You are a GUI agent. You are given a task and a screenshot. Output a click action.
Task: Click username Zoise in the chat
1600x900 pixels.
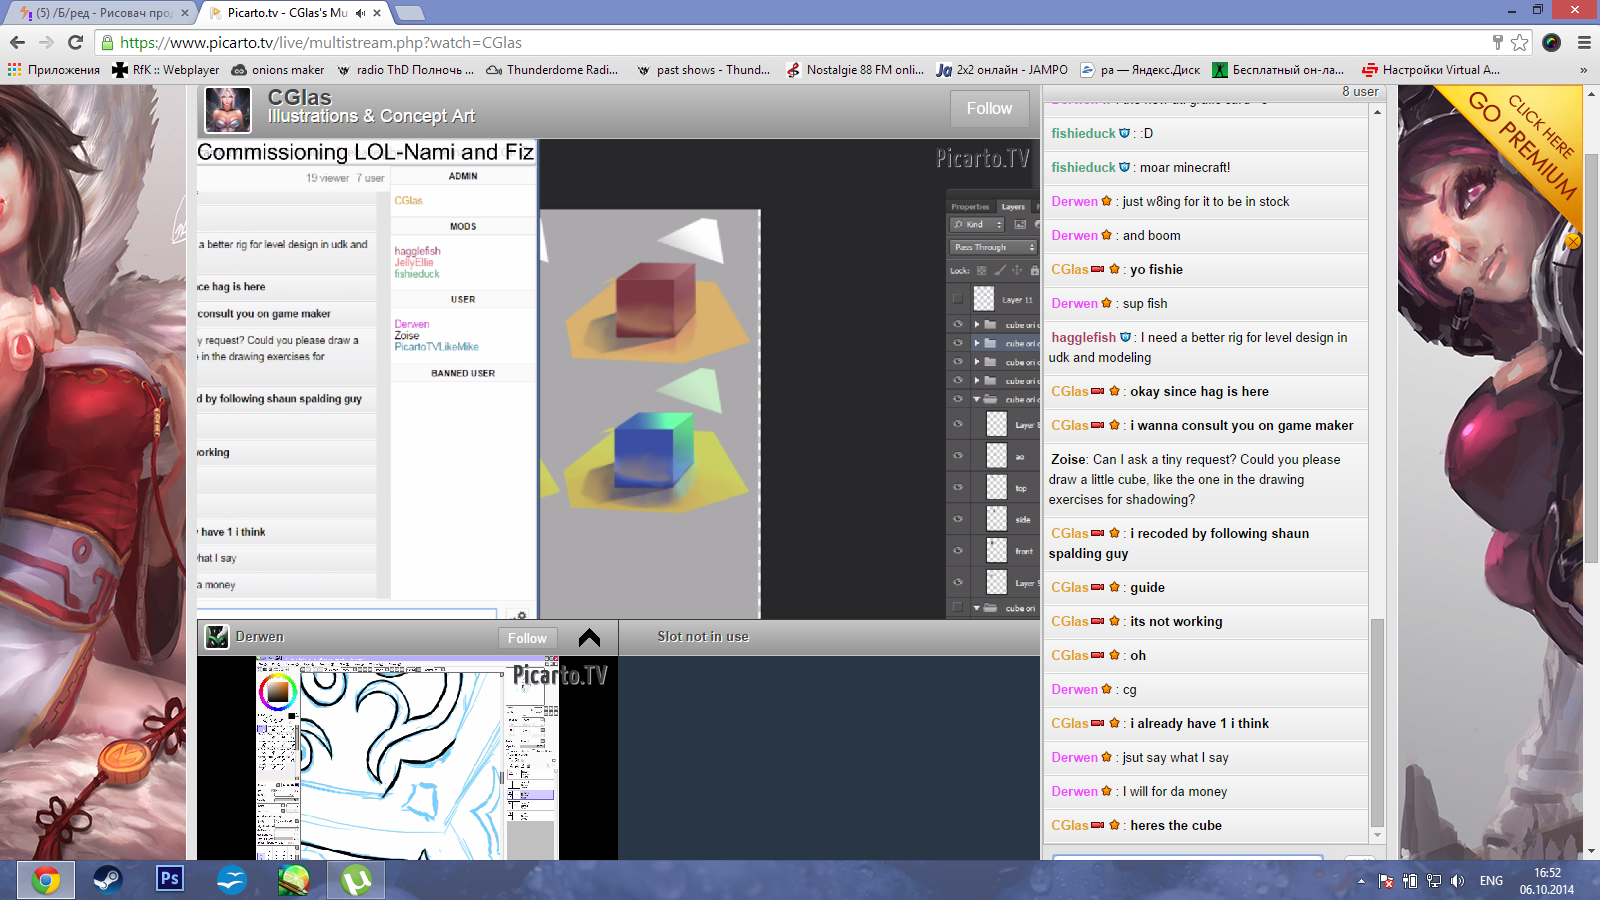coord(1068,459)
